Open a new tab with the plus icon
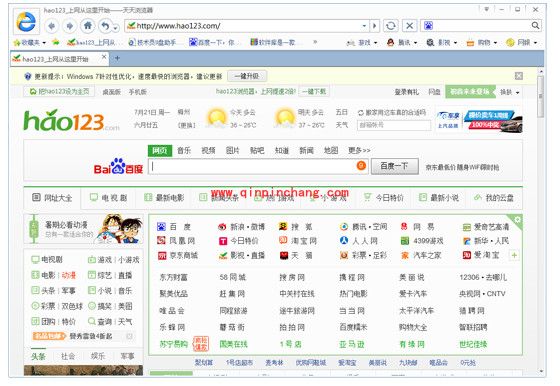560x386 pixels. [117, 58]
